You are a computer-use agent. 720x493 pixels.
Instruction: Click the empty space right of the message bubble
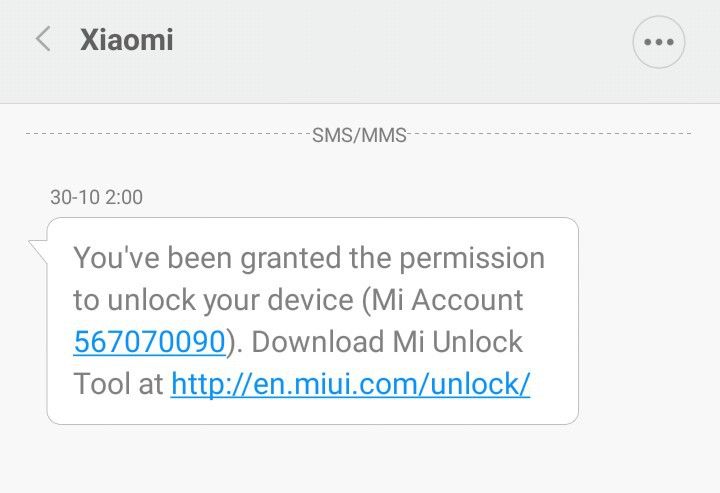[x=648, y=321]
